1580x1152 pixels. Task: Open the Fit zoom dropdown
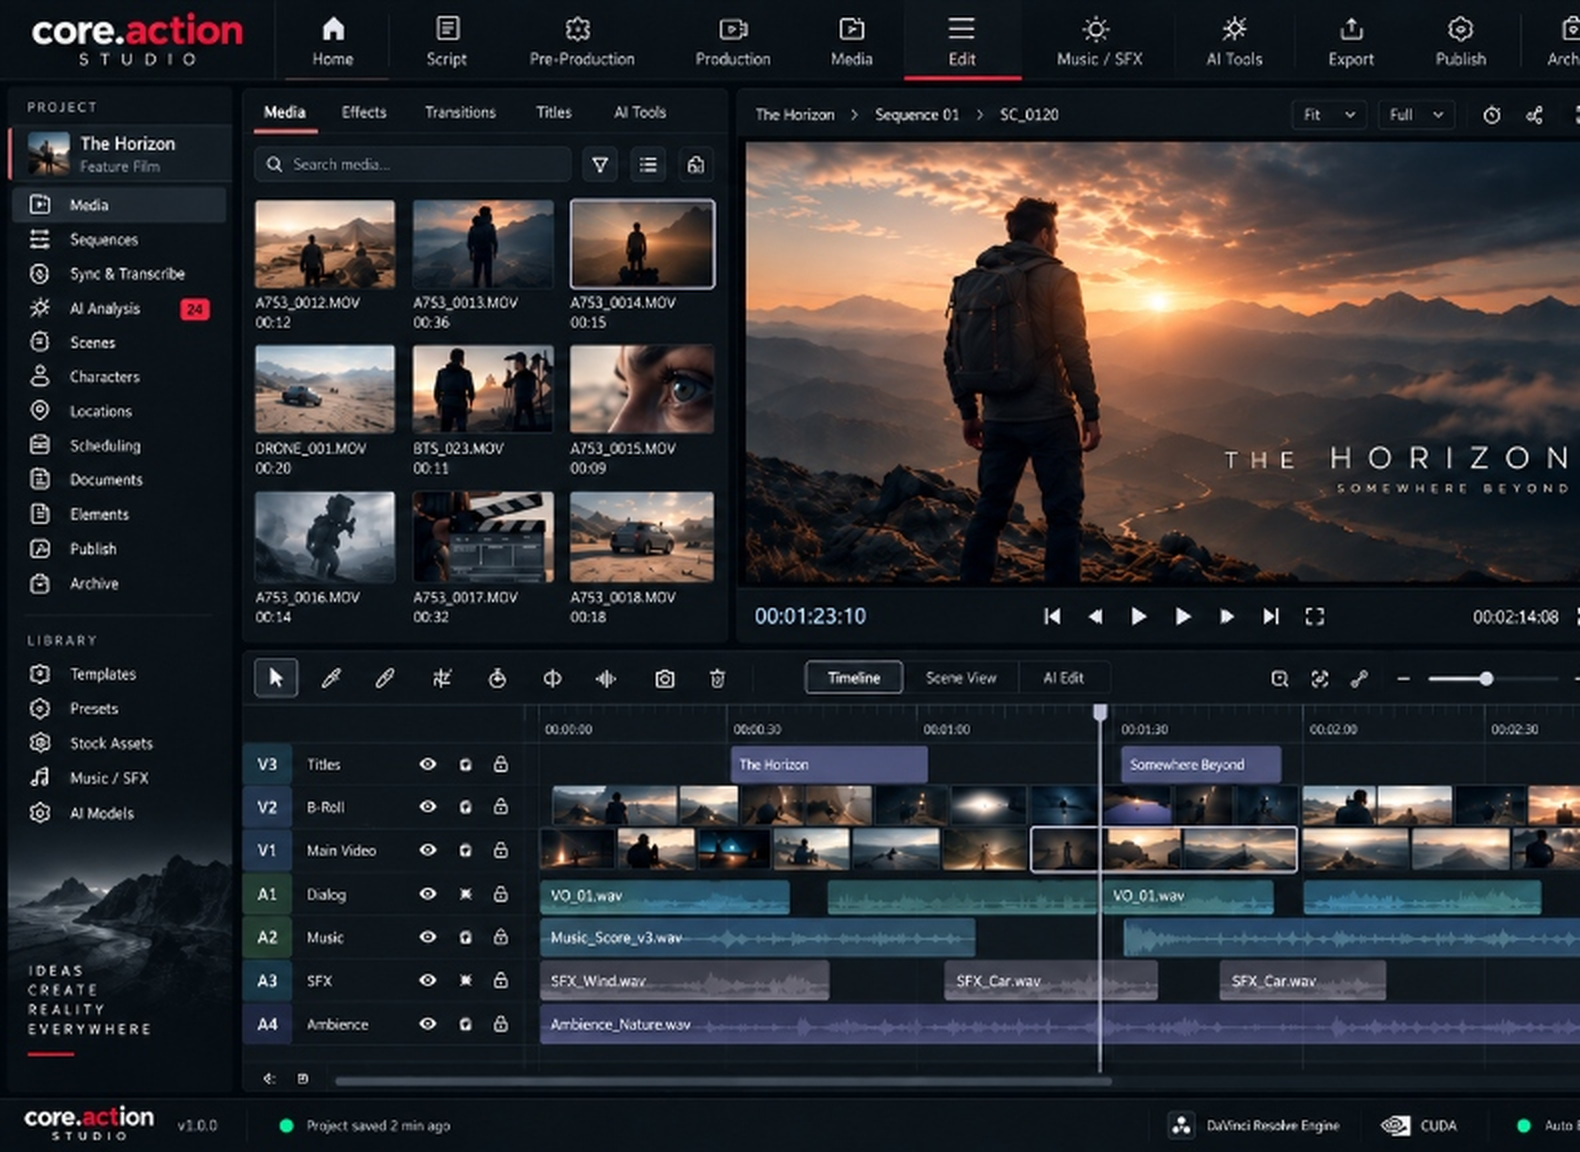coord(1328,115)
